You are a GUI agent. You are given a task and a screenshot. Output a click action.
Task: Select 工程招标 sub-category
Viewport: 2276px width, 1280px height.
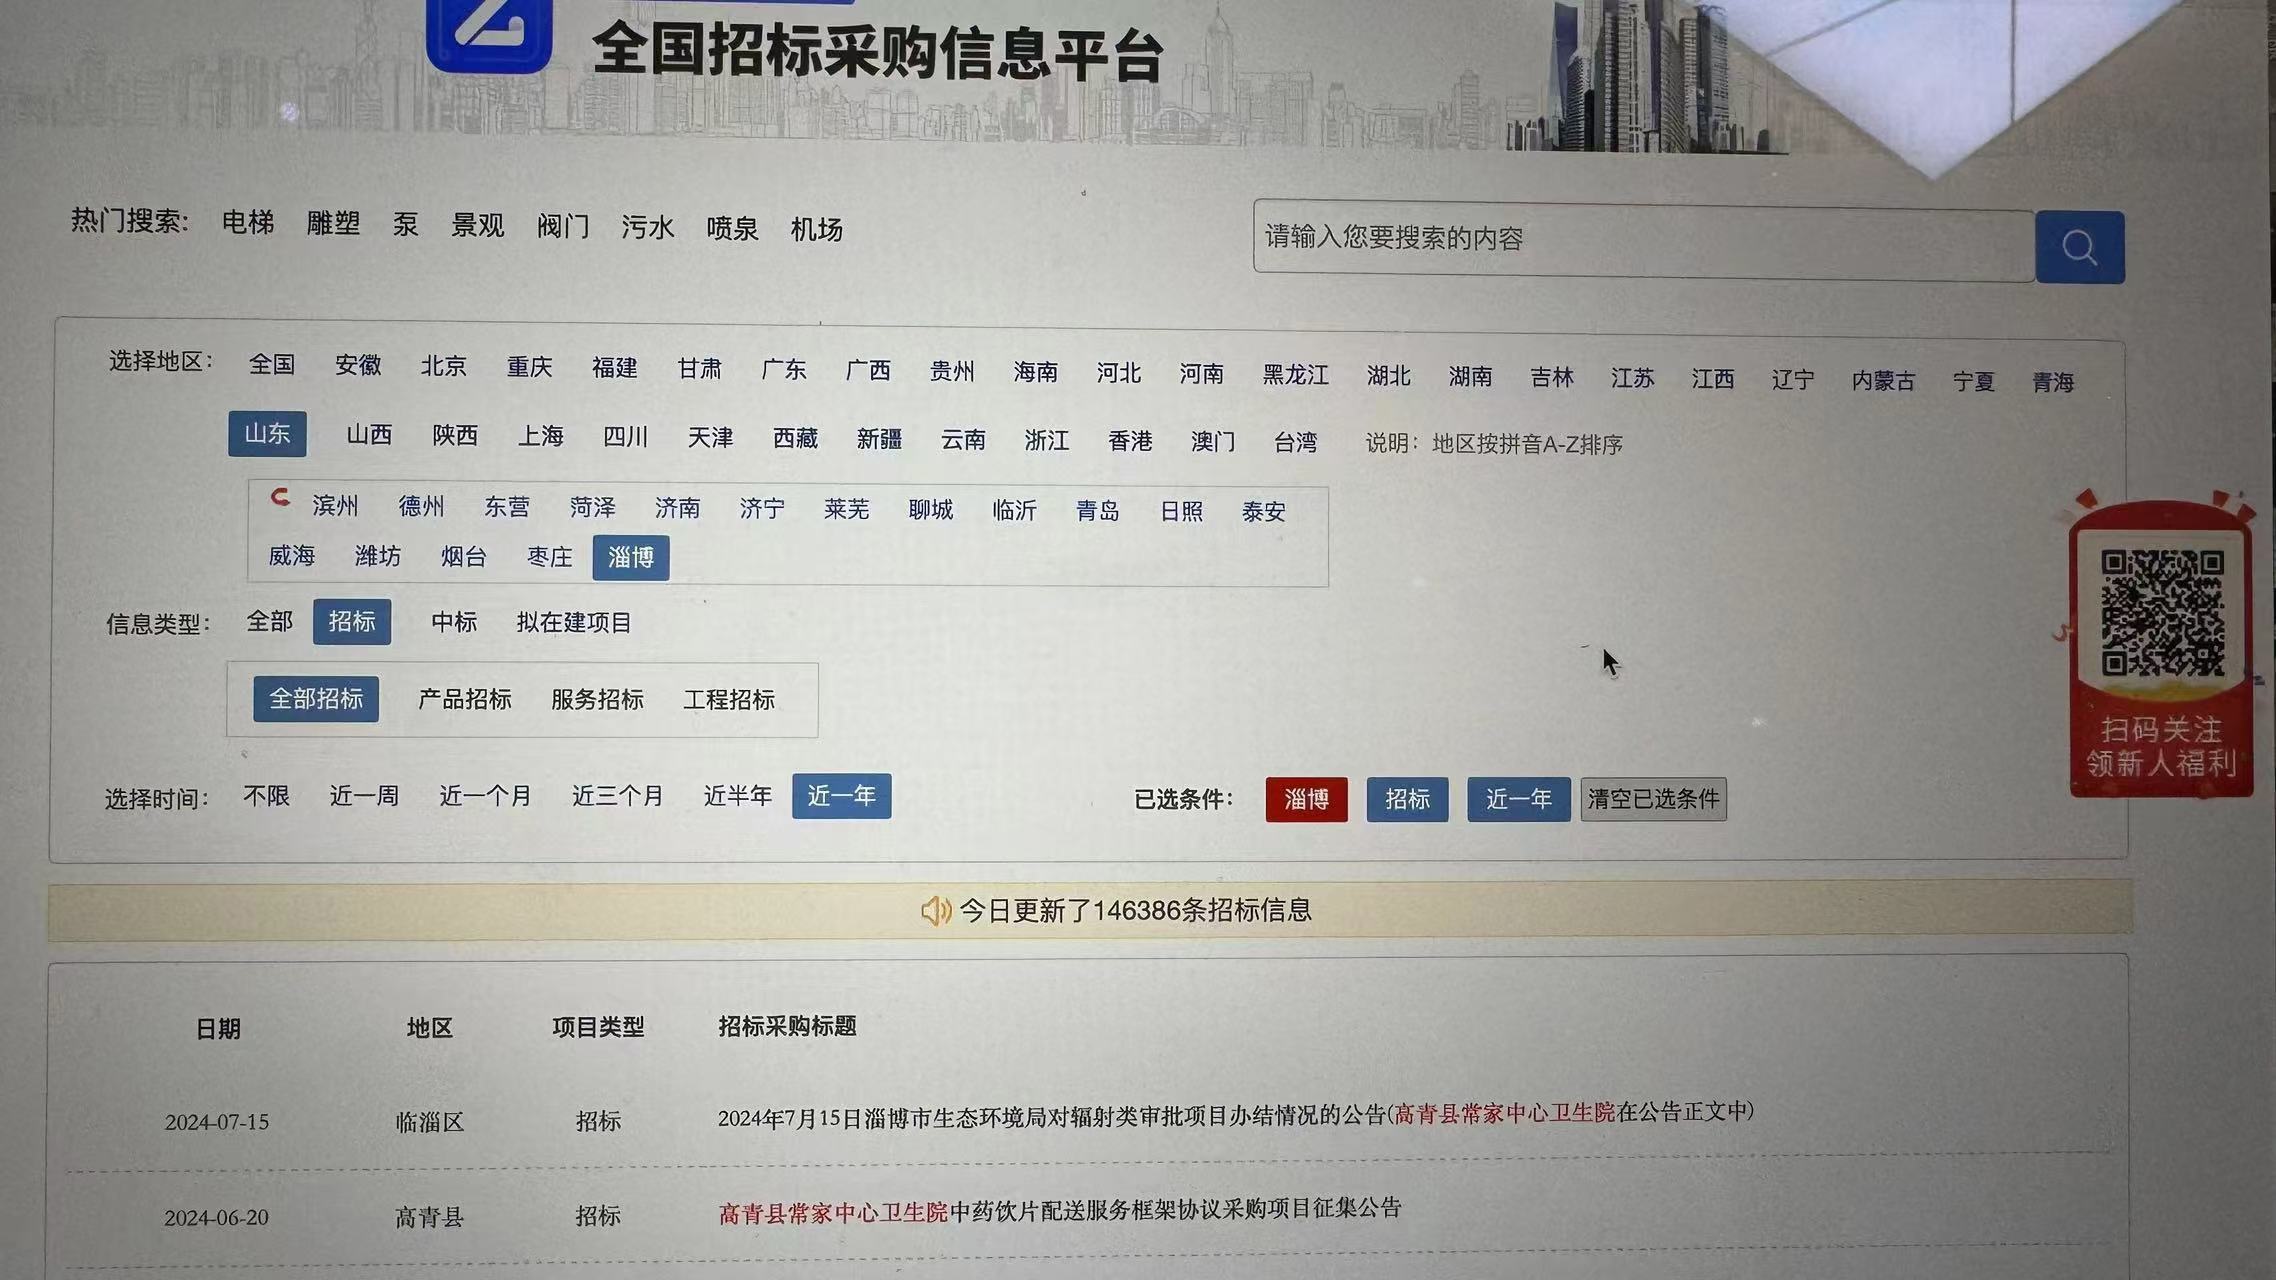coord(729,700)
